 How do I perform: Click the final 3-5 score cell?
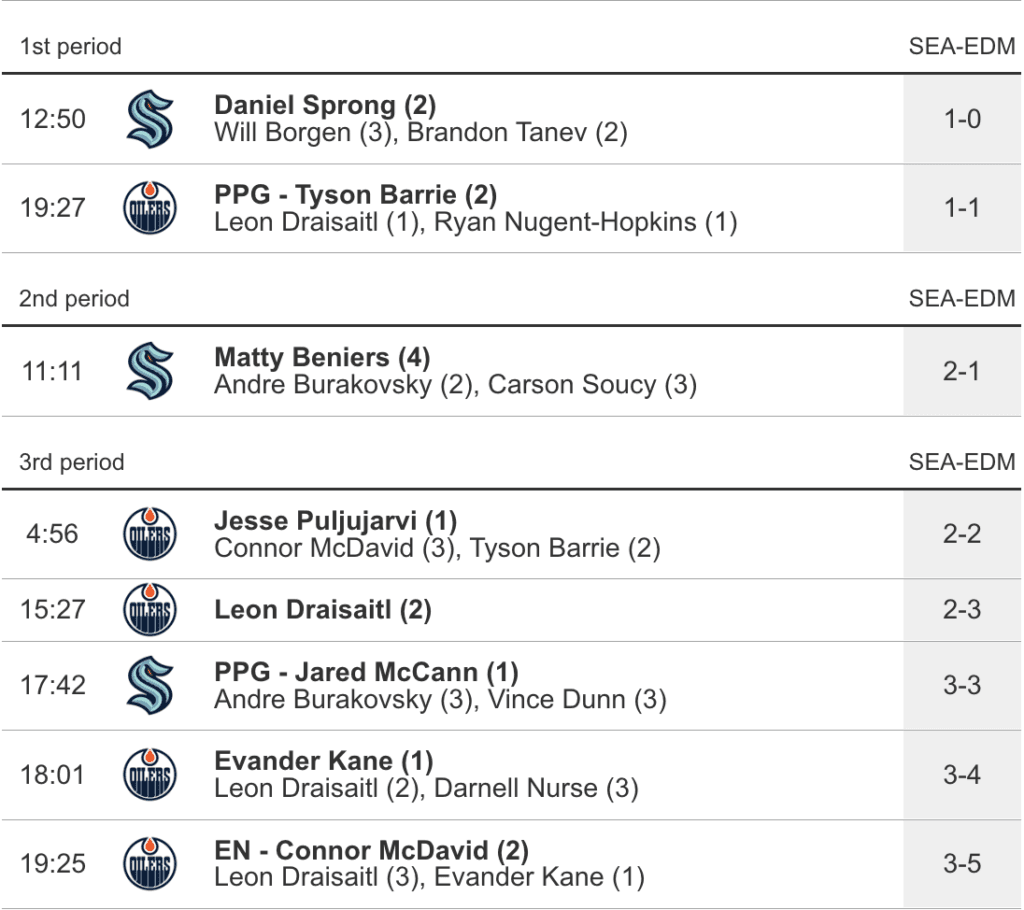(x=962, y=864)
